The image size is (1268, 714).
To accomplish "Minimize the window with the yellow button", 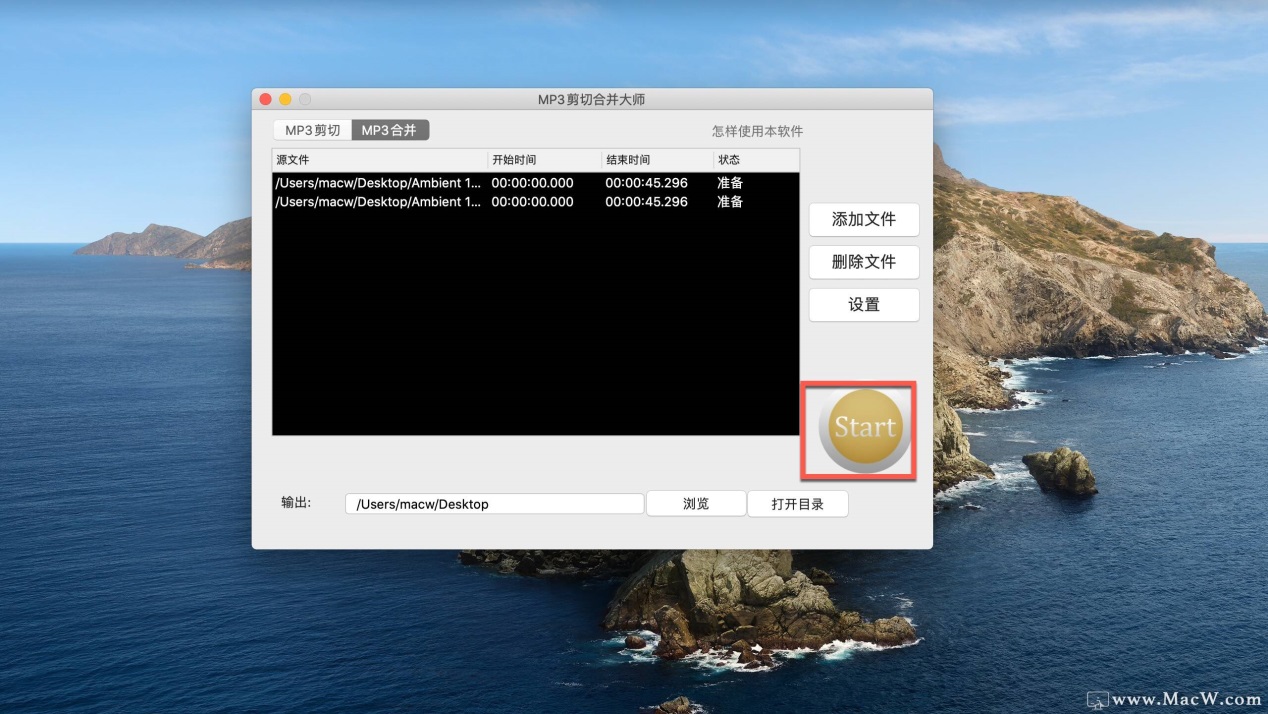I will [285, 99].
